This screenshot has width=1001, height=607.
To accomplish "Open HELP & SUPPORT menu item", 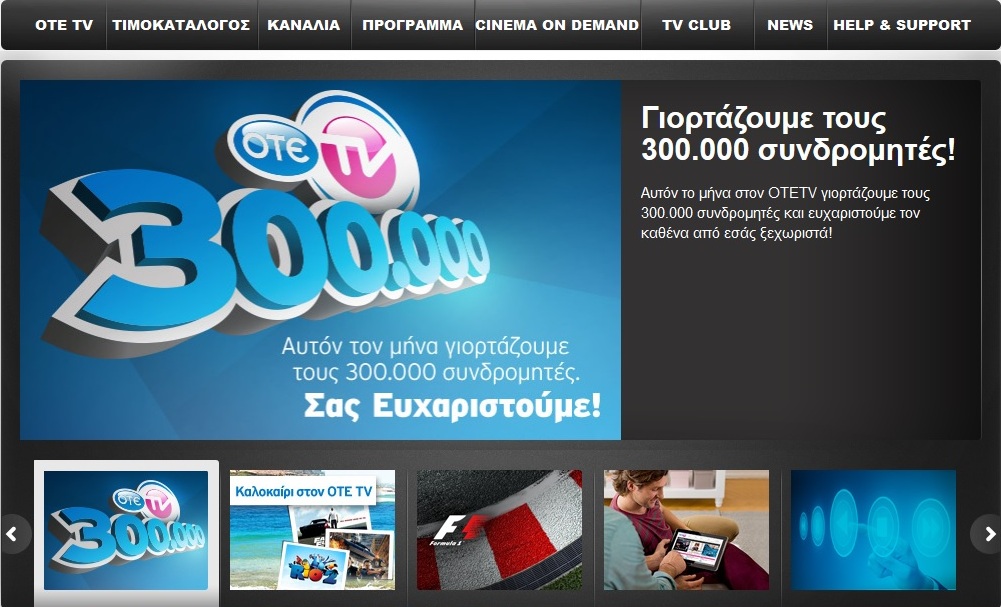I will (902, 26).
